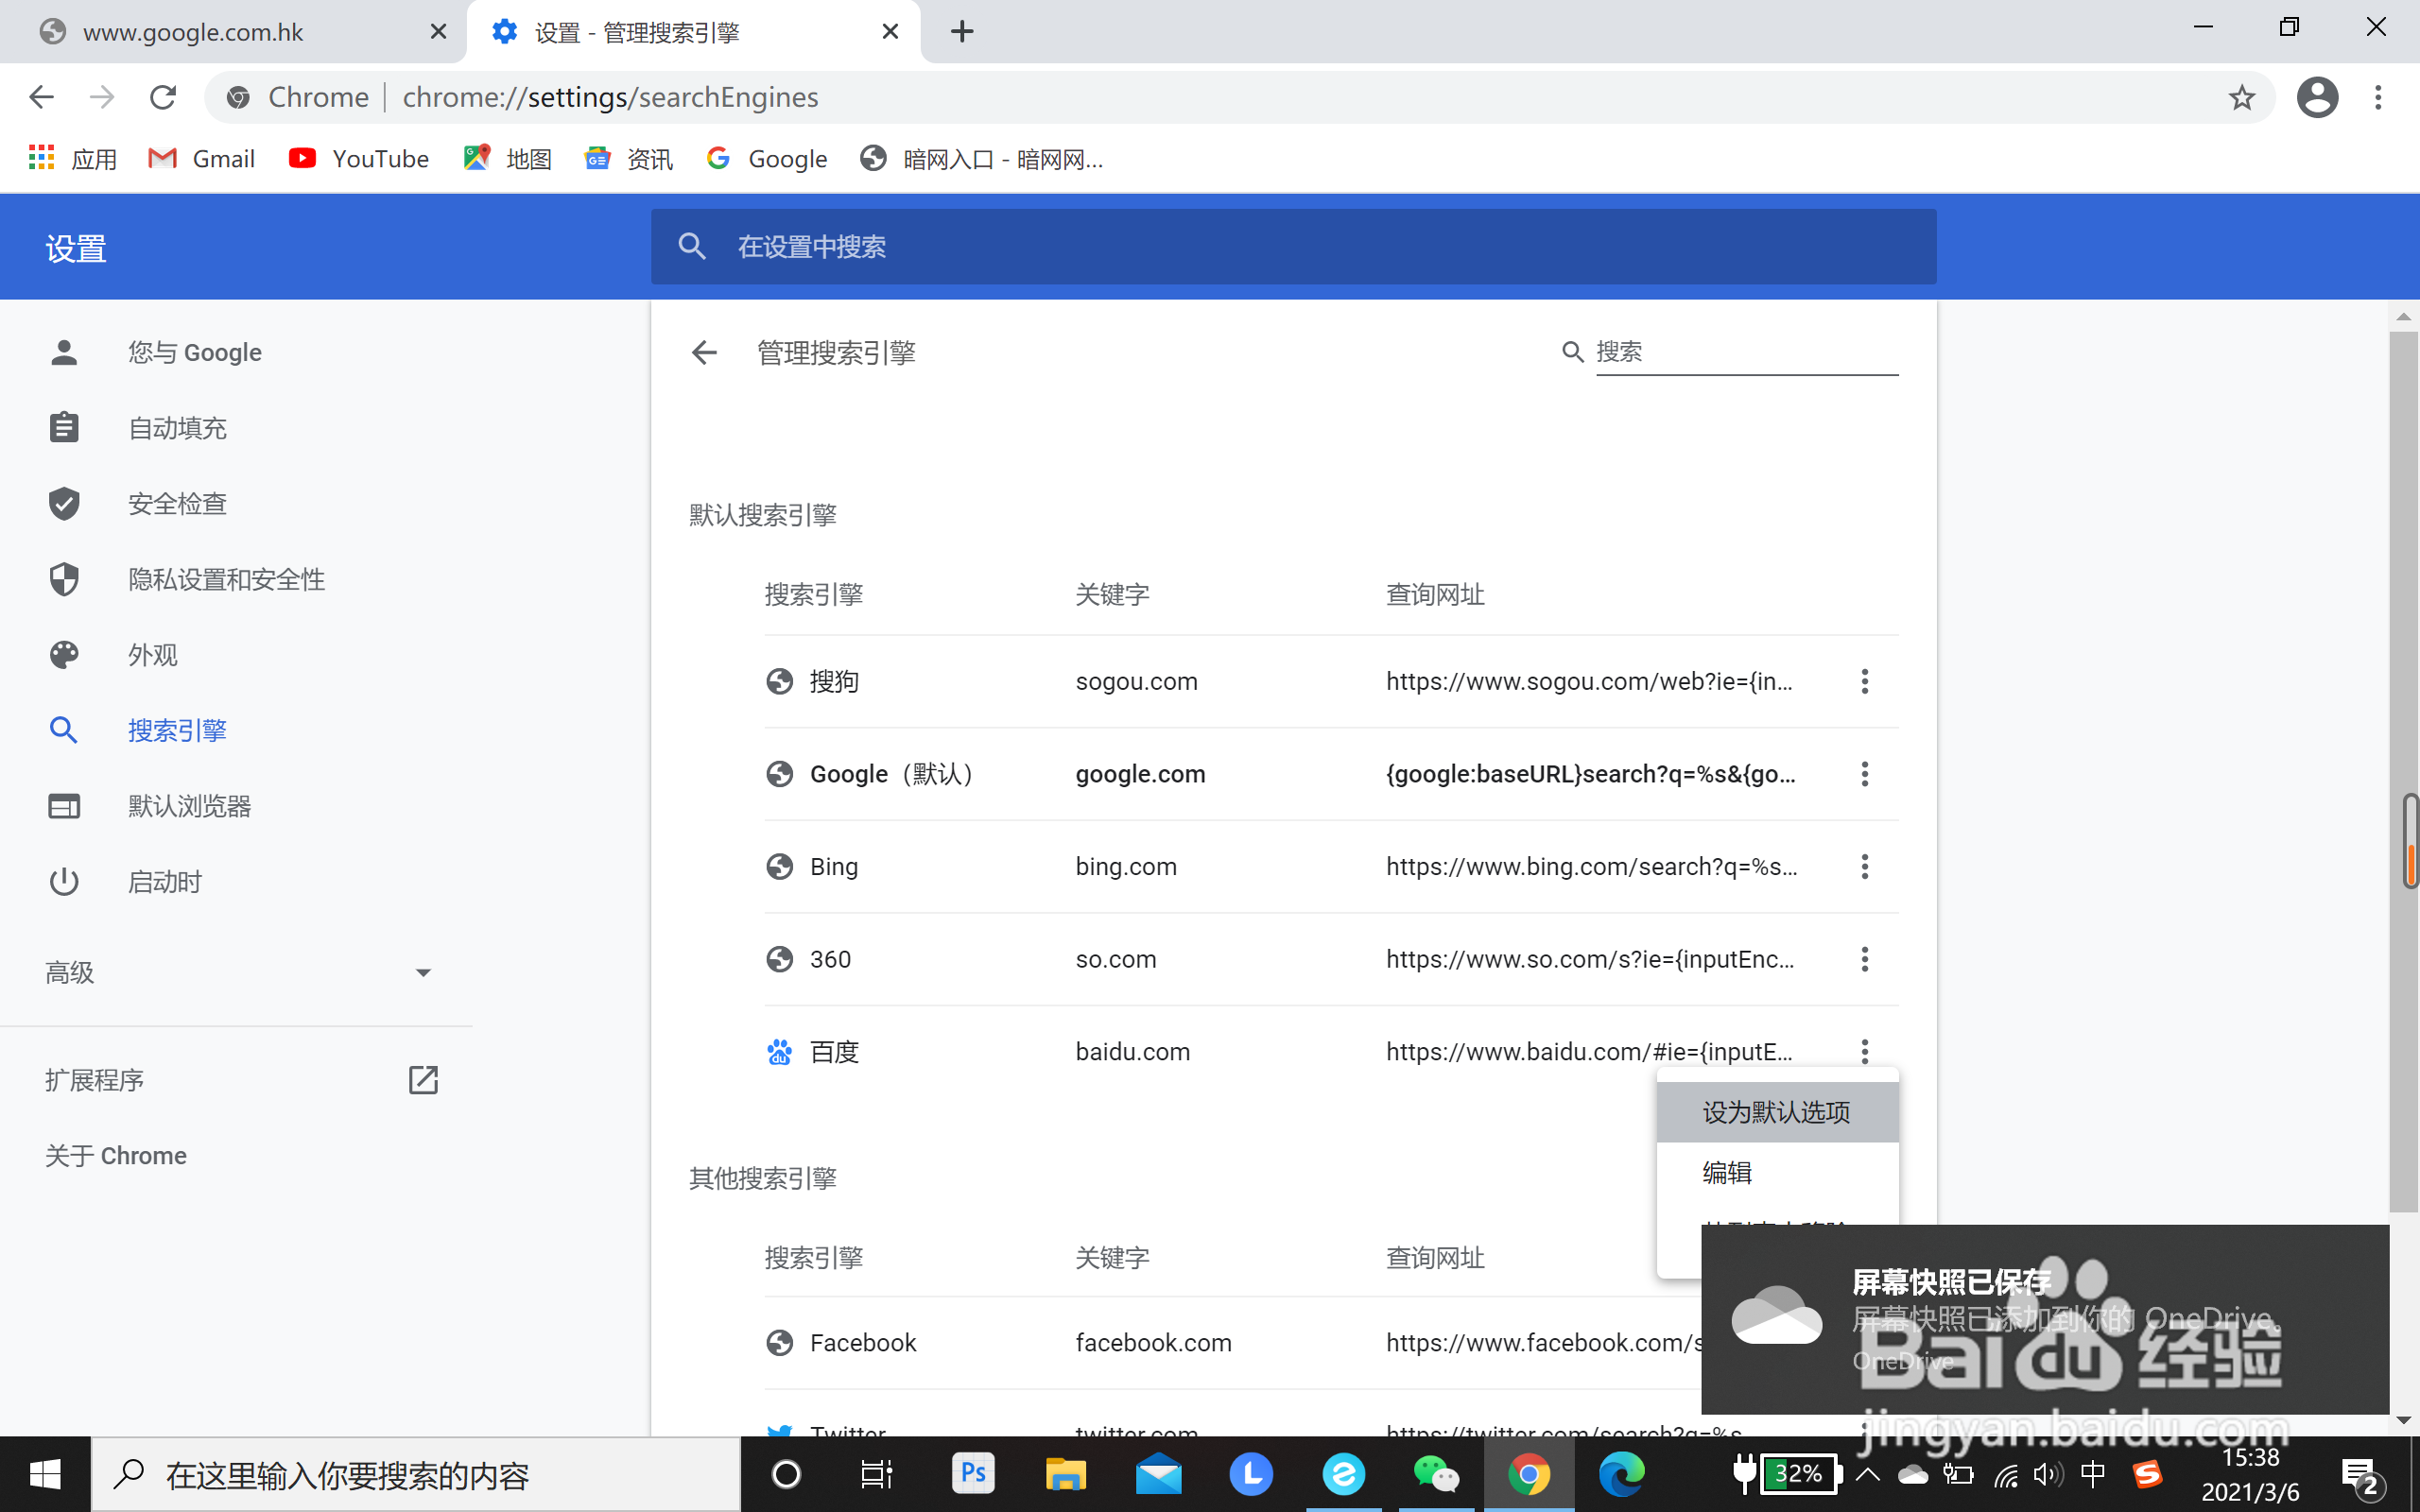Viewport: 2420px width, 1512px height.
Task: Open 隐私设置和安全性 settings section
Action: 226,579
